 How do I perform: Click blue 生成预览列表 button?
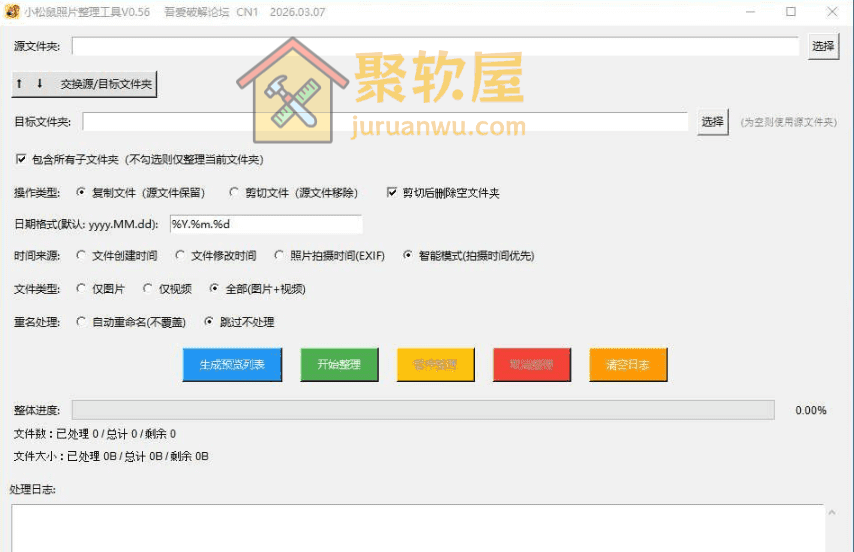(x=233, y=365)
